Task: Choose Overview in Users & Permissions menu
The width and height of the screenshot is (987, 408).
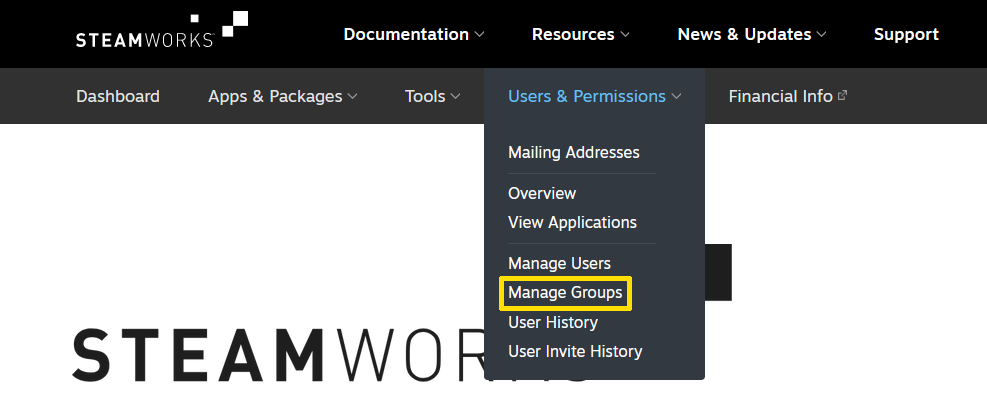Action: [x=542, y=193]
